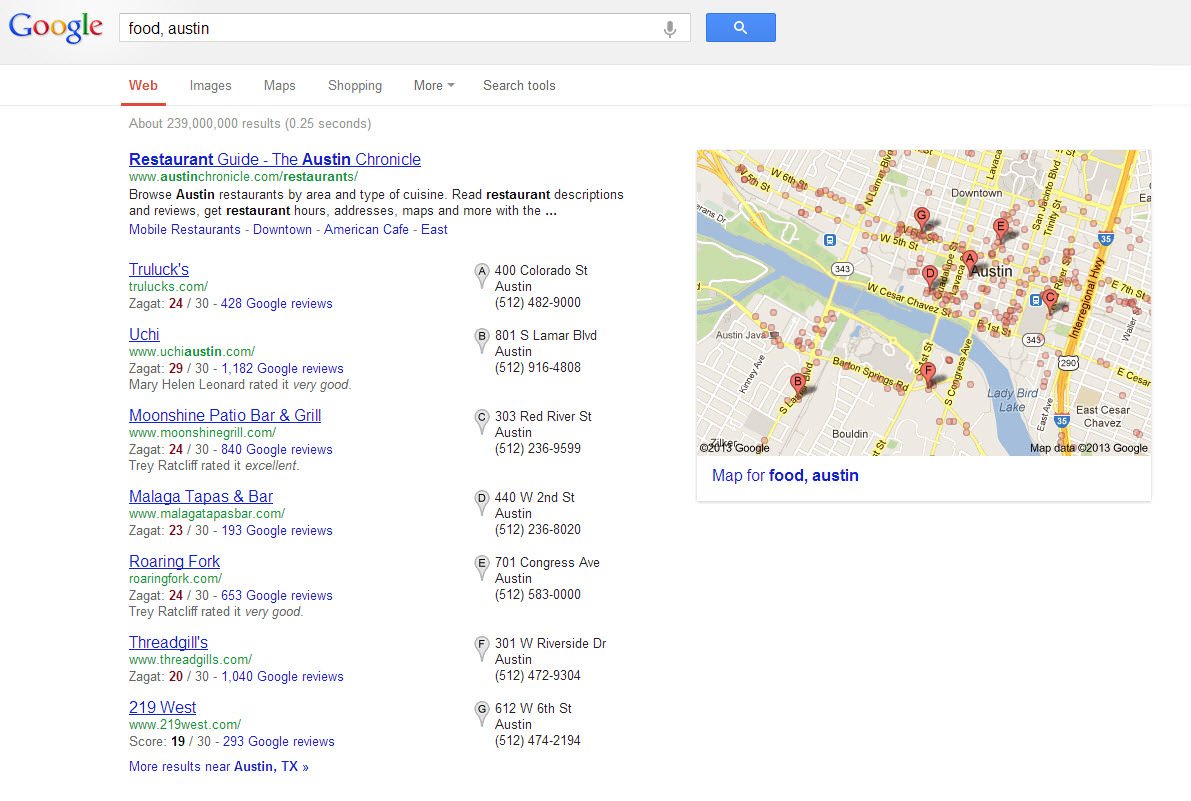Click the address '801 S Lamar Blvd'
Image resolution: width=1191 pixels, height=801 pixels.
545,336
